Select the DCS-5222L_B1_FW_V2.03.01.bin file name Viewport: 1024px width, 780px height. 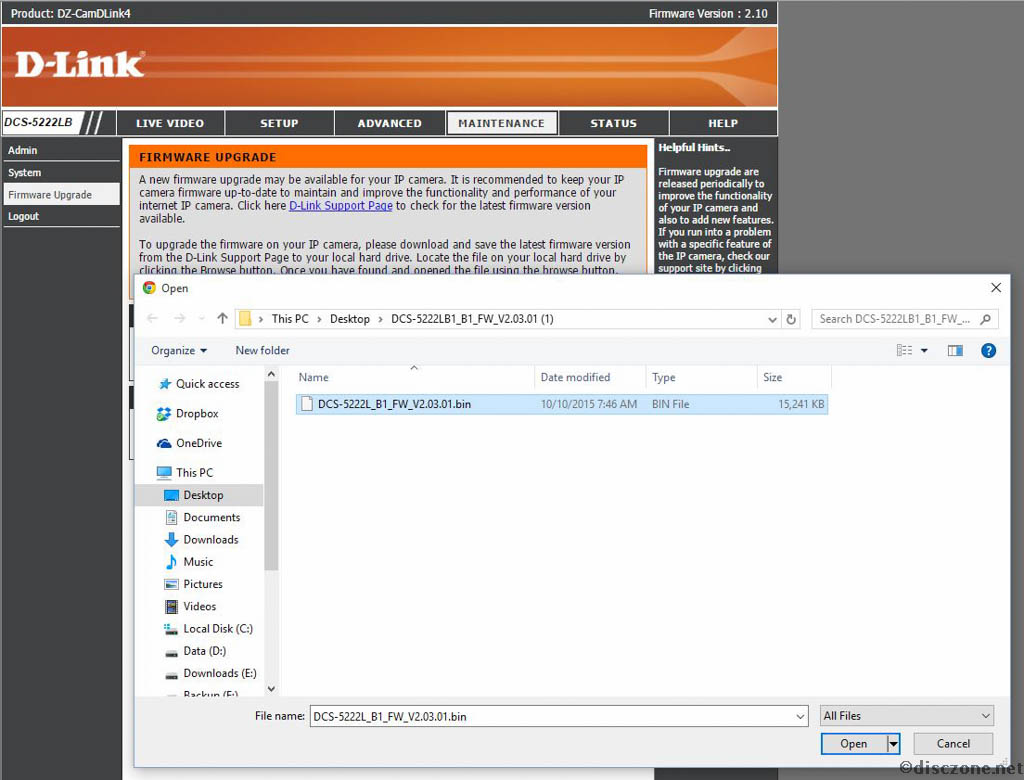394,404
